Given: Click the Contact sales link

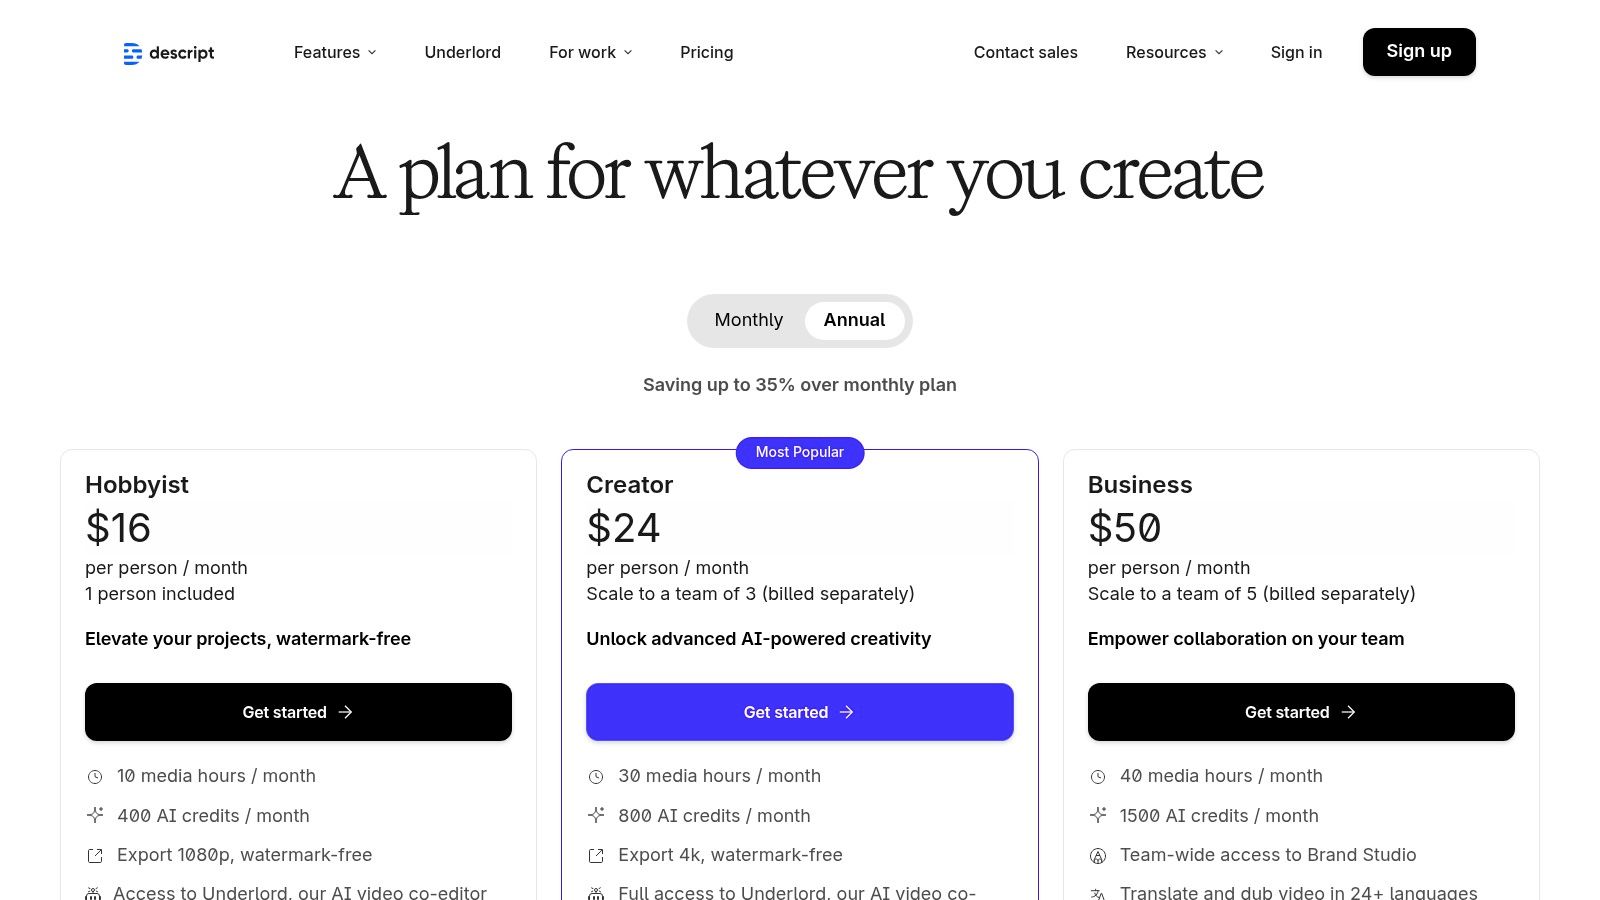Looking at the screenshot, I should click(x=1025, y=52).
